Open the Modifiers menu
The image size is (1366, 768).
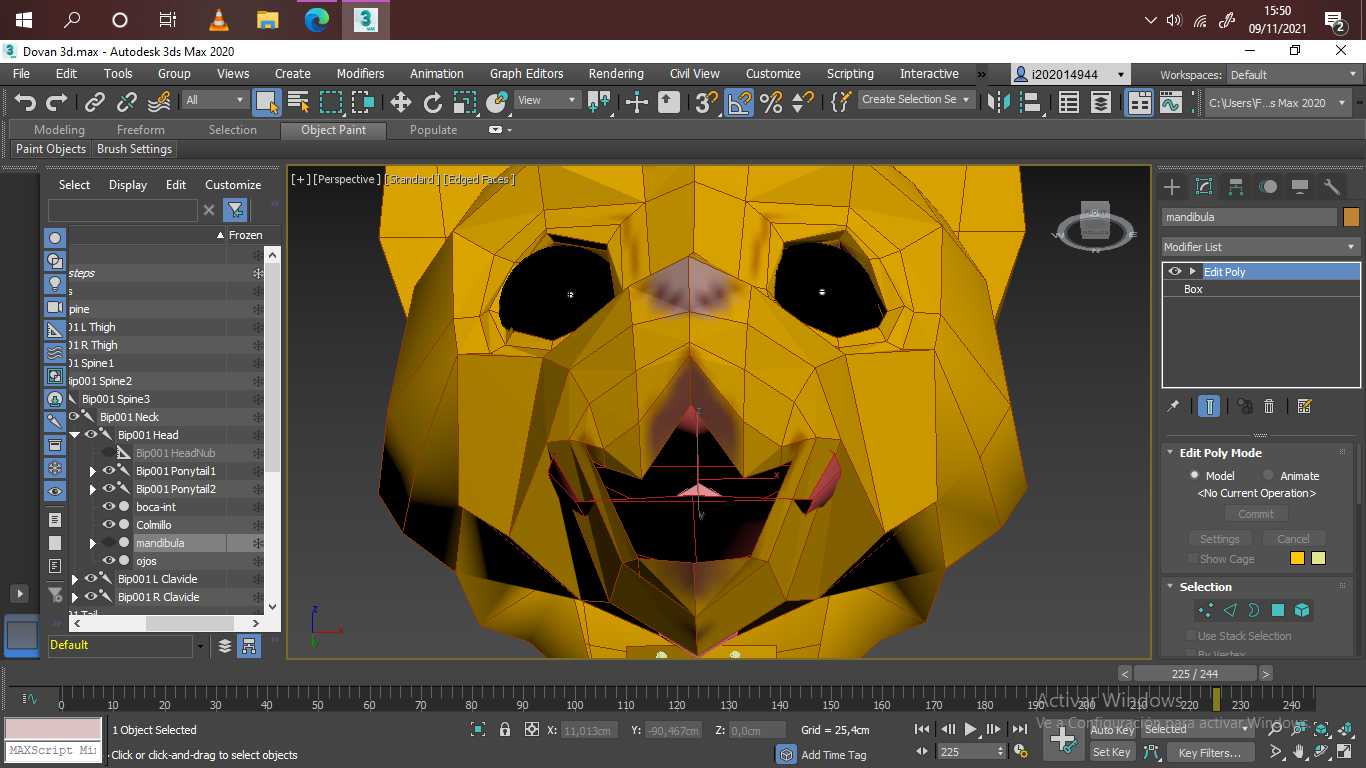[x=360, y=74]
